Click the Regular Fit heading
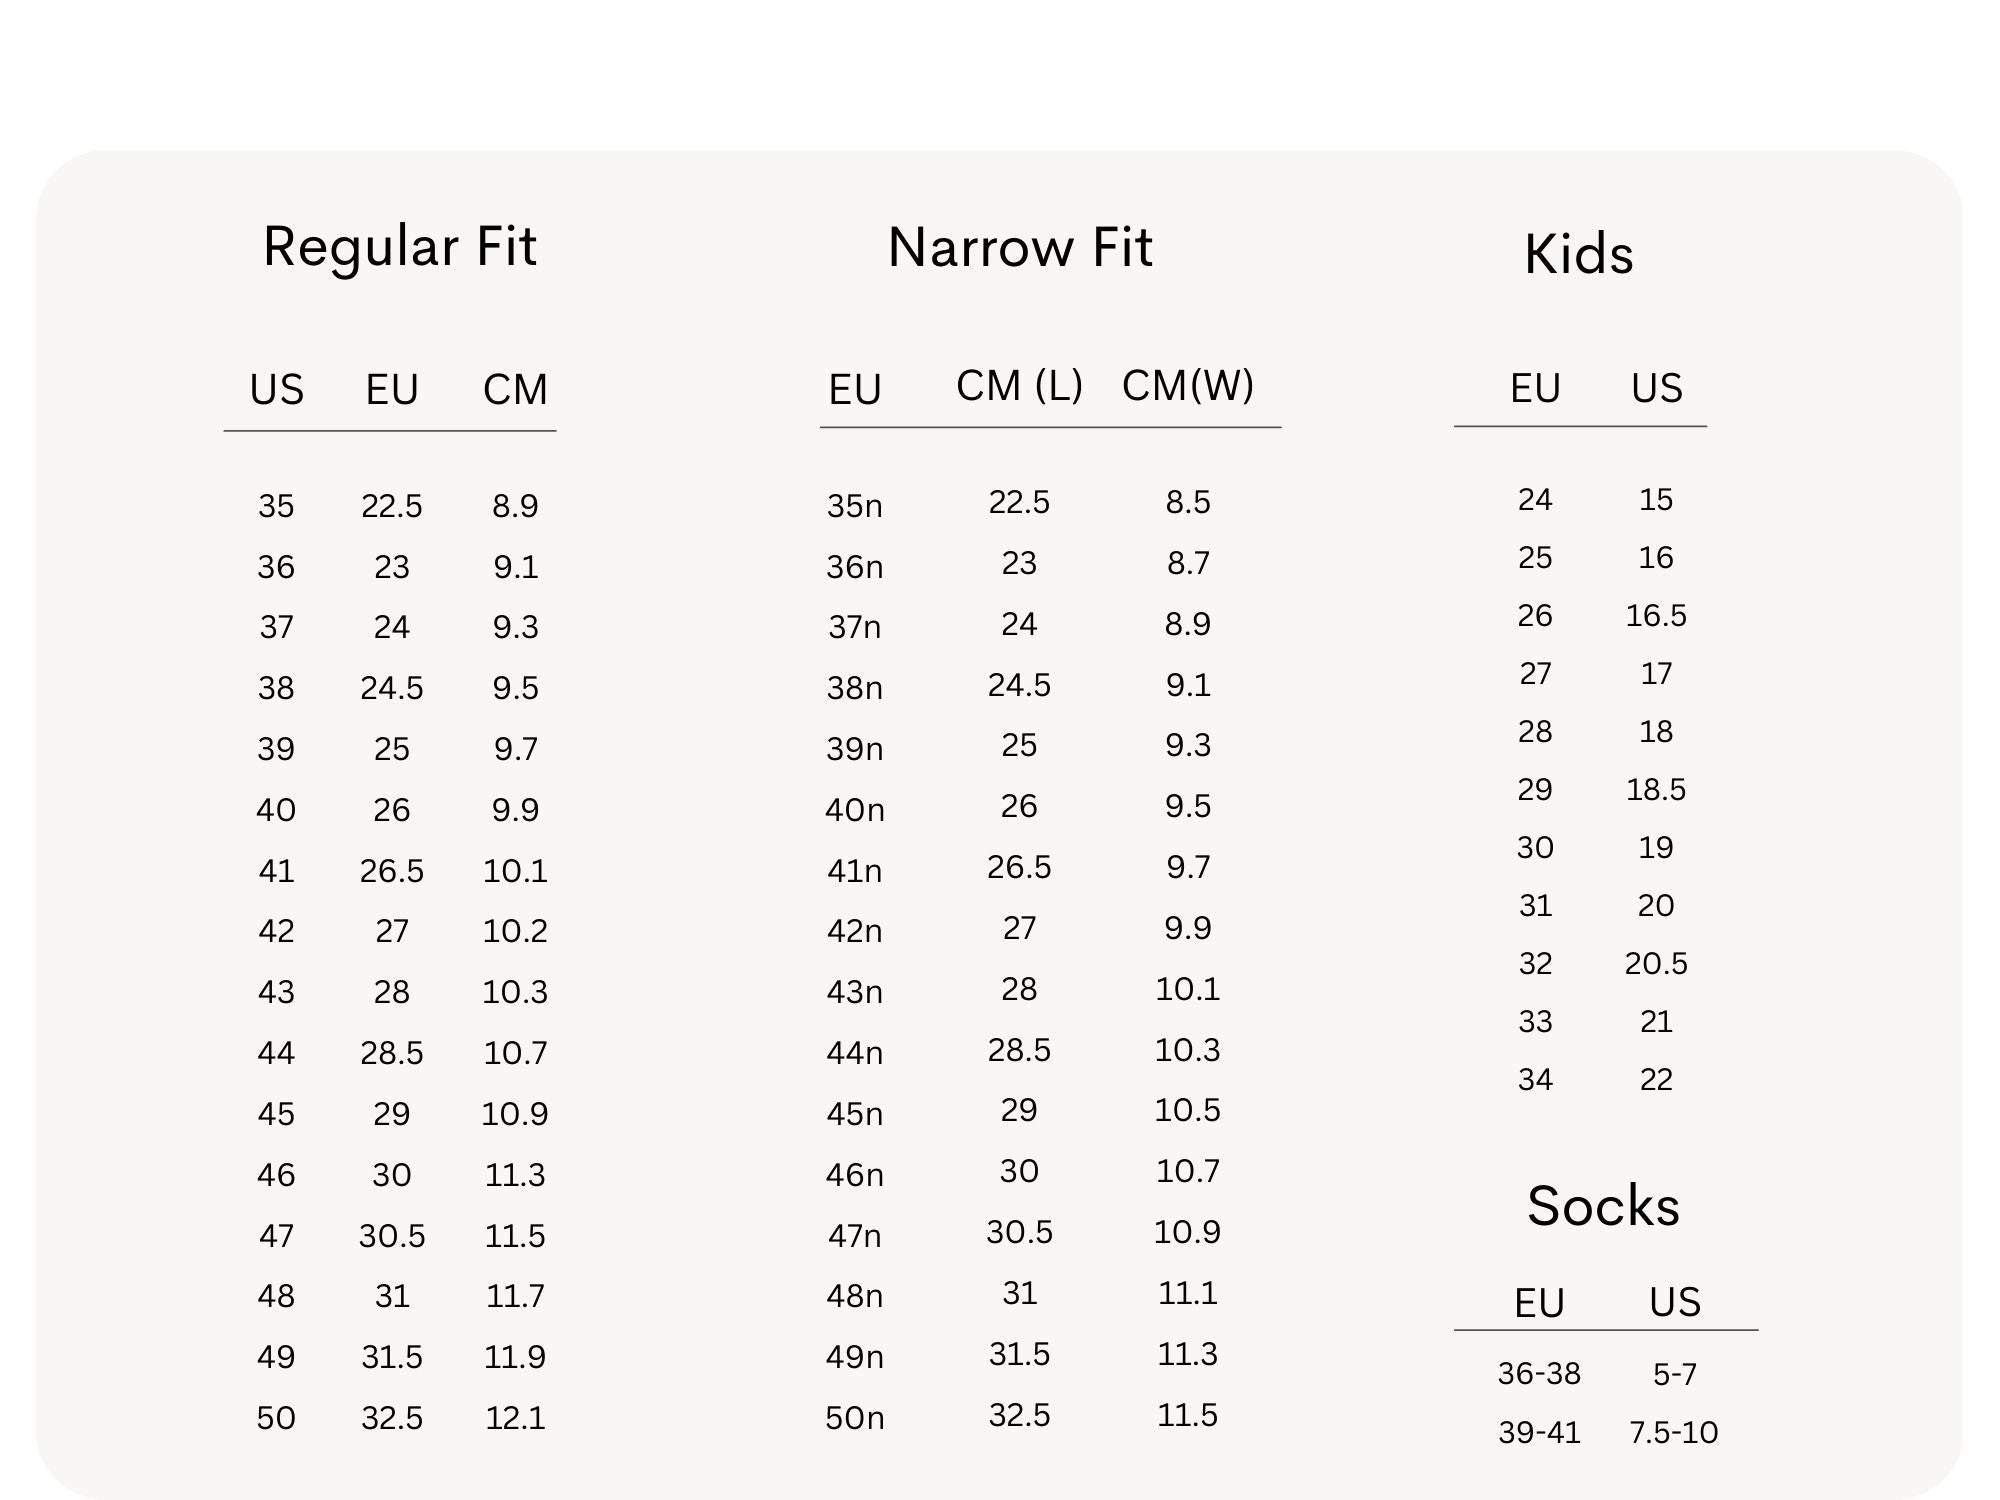Image resolution: width=2000 pixels, height=1500 pixels. click(x=400, y=247)
